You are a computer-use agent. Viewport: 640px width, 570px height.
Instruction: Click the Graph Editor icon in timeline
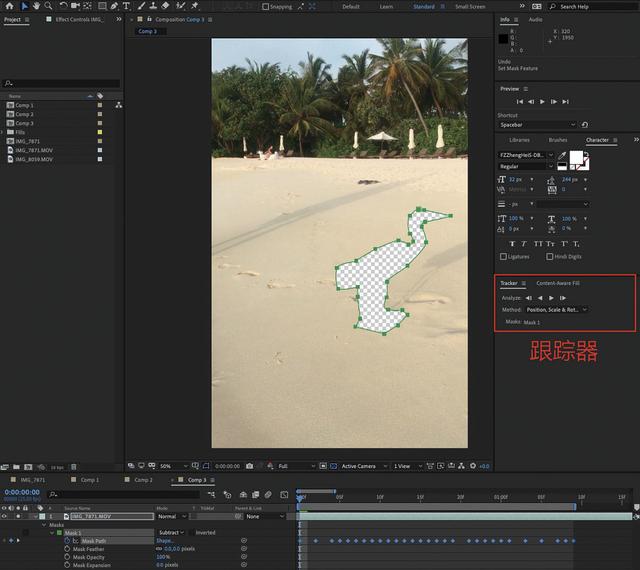[284, 494]
